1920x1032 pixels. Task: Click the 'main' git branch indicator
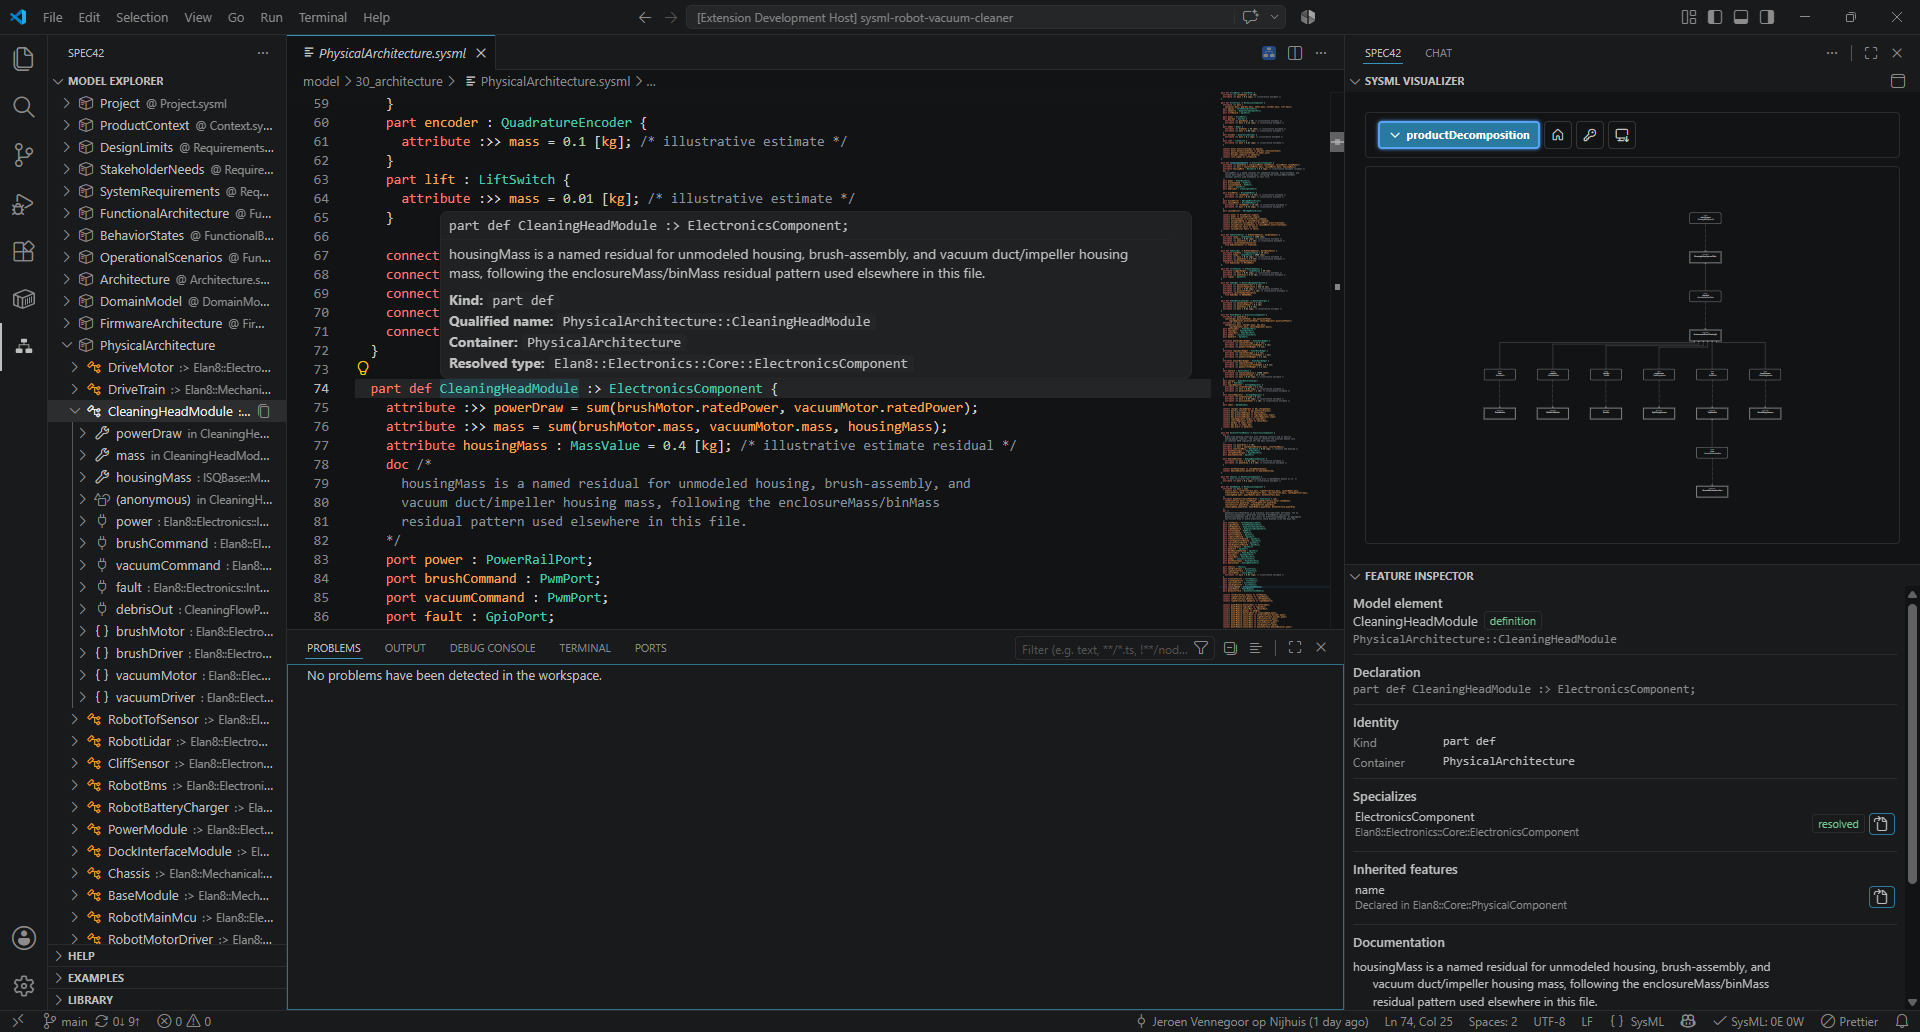tap(65, 1021)
